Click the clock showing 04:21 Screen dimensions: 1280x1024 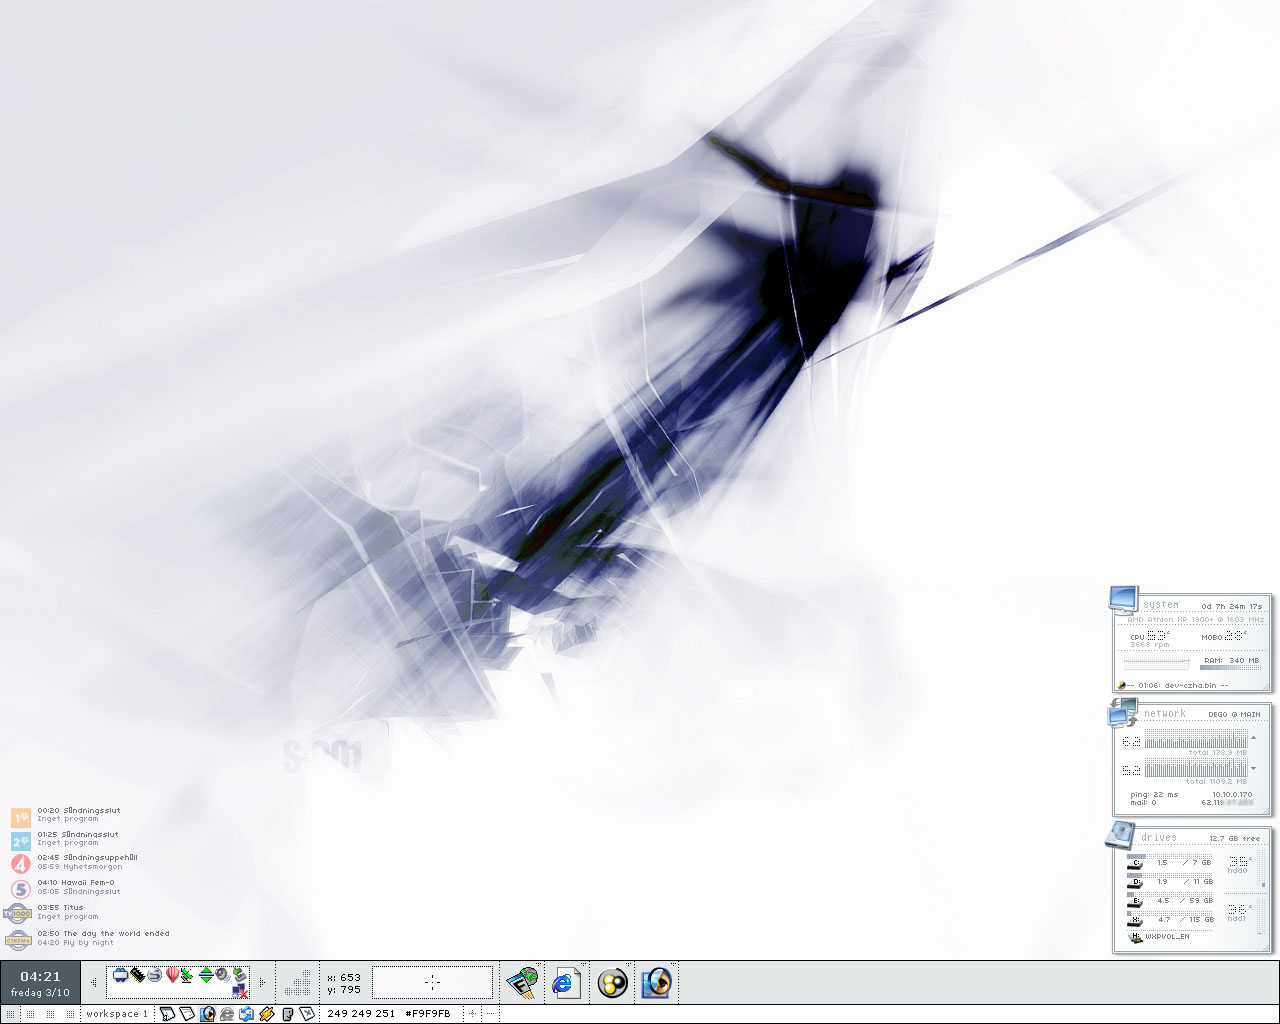click(40, 976)
